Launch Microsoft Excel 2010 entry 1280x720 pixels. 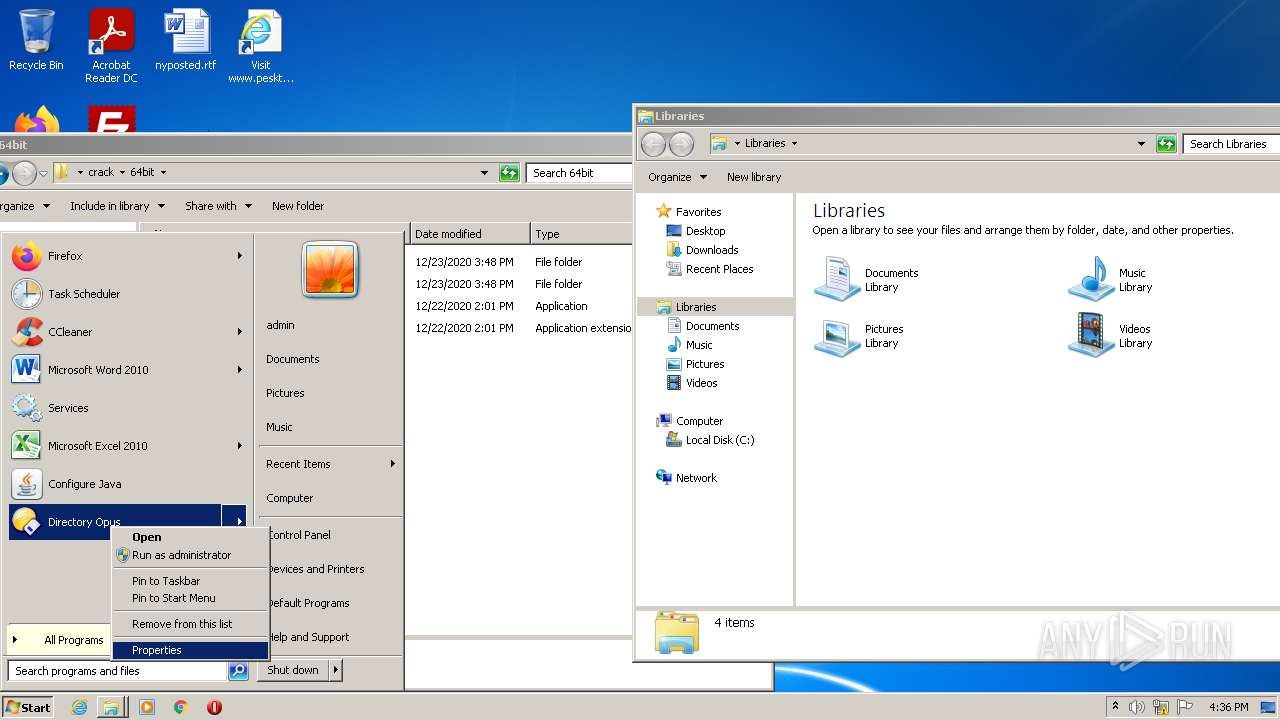pyautogui.click(x=127, y=446)
